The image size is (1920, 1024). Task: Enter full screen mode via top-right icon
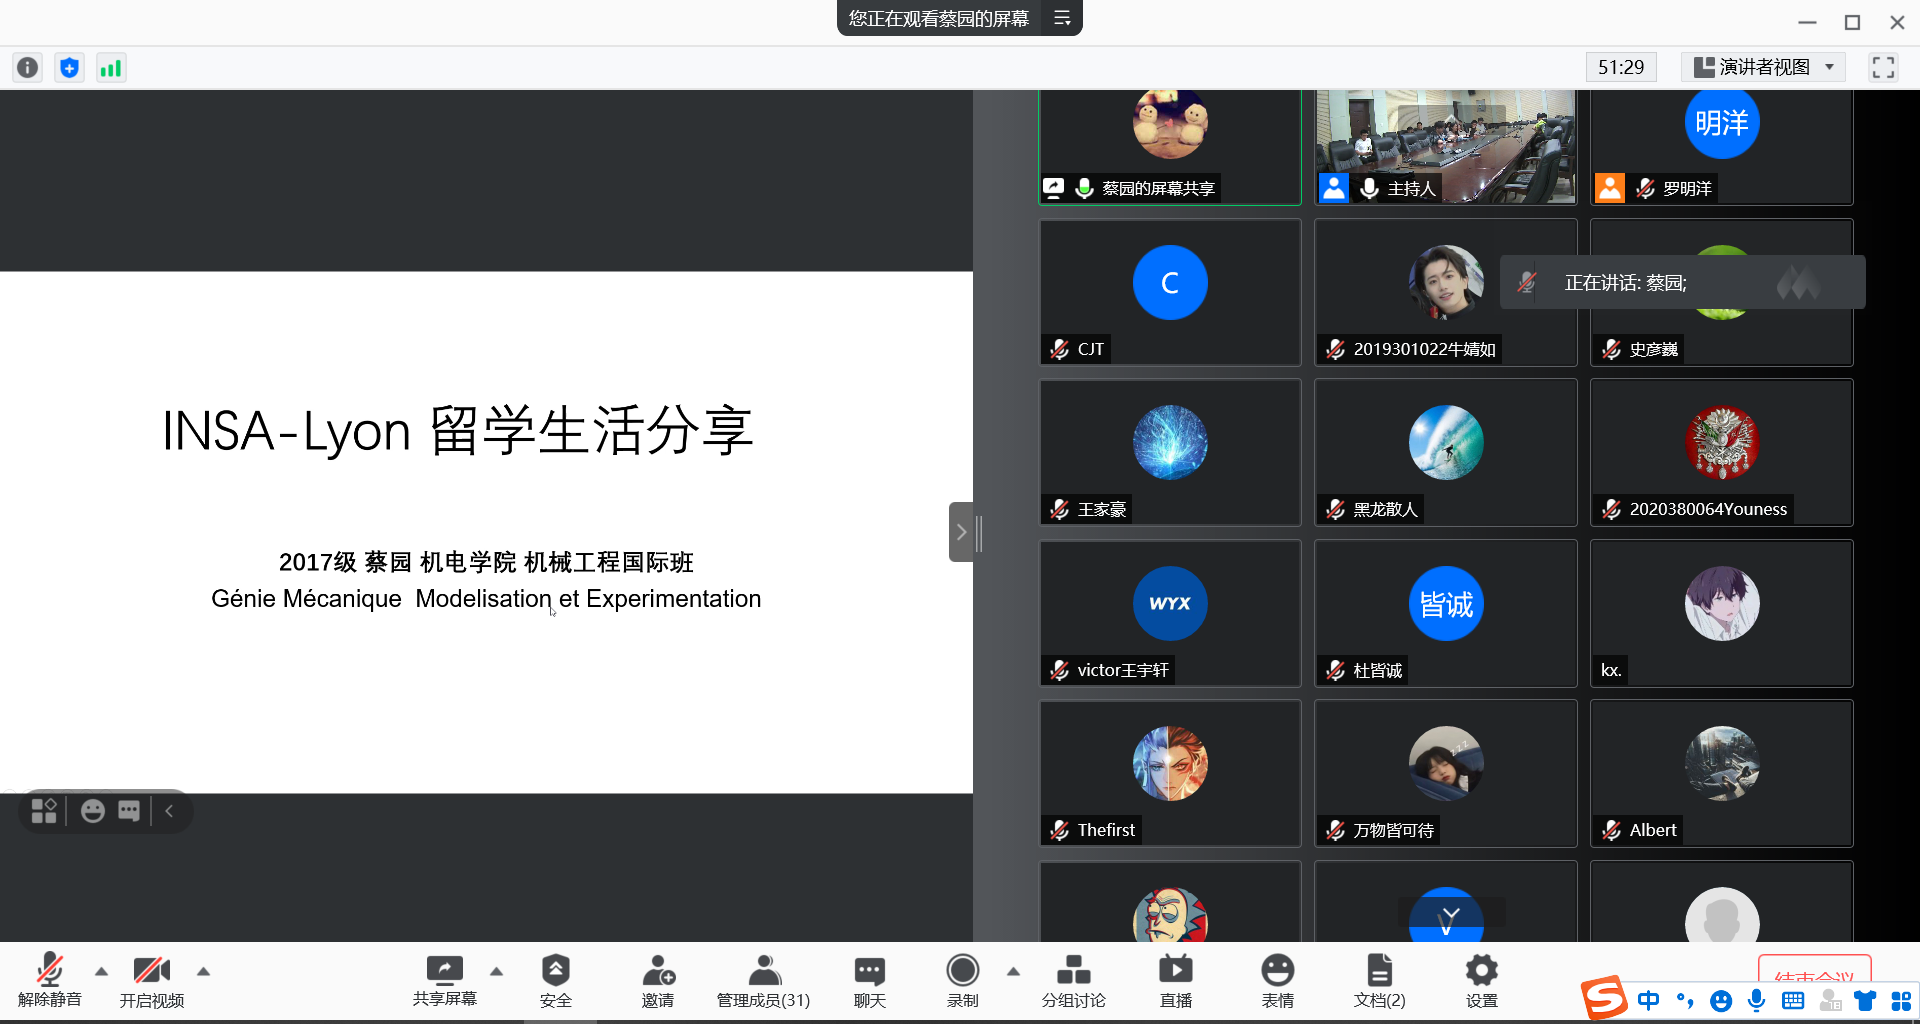1883,67
